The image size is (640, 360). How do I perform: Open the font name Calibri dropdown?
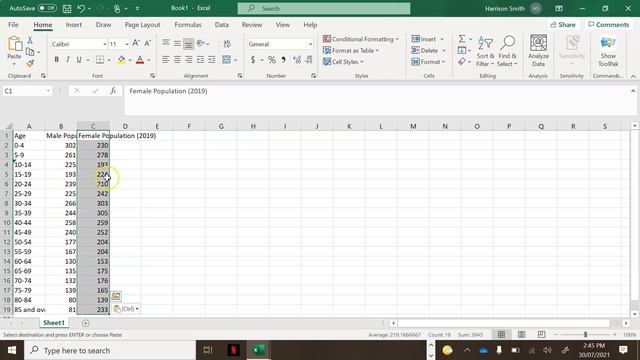104,44
